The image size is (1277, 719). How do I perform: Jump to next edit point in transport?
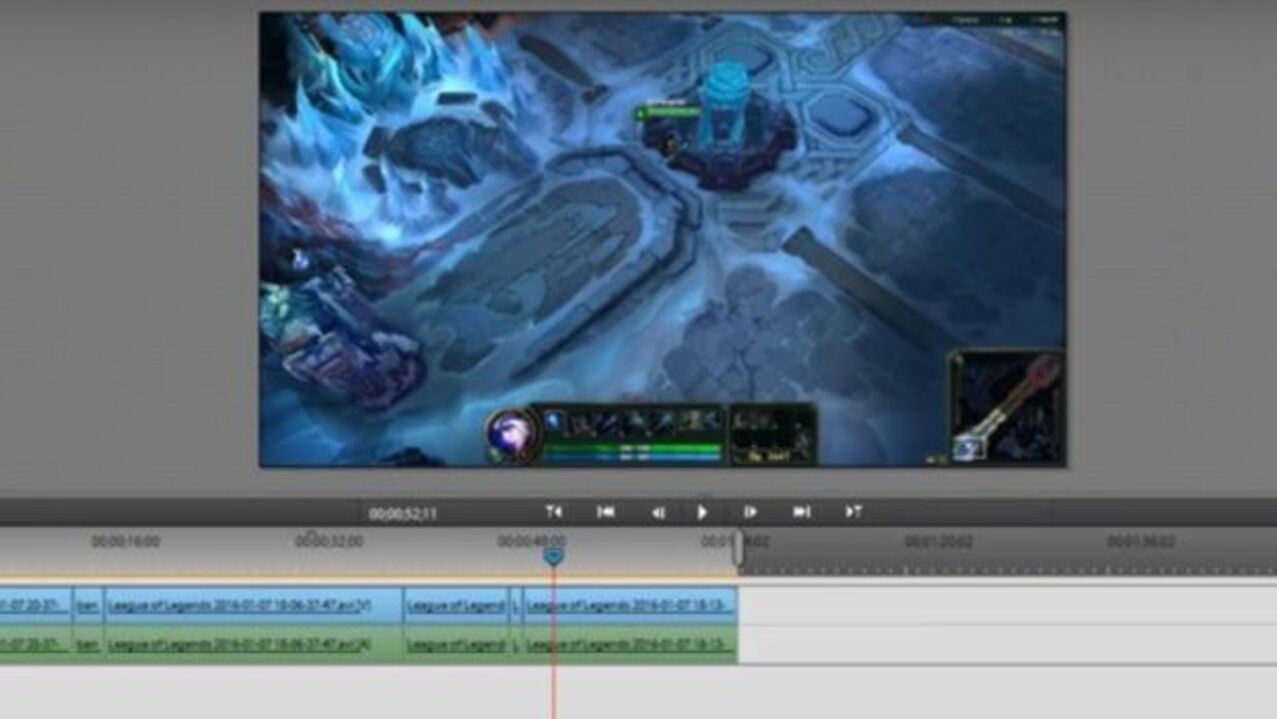(853, 512)
